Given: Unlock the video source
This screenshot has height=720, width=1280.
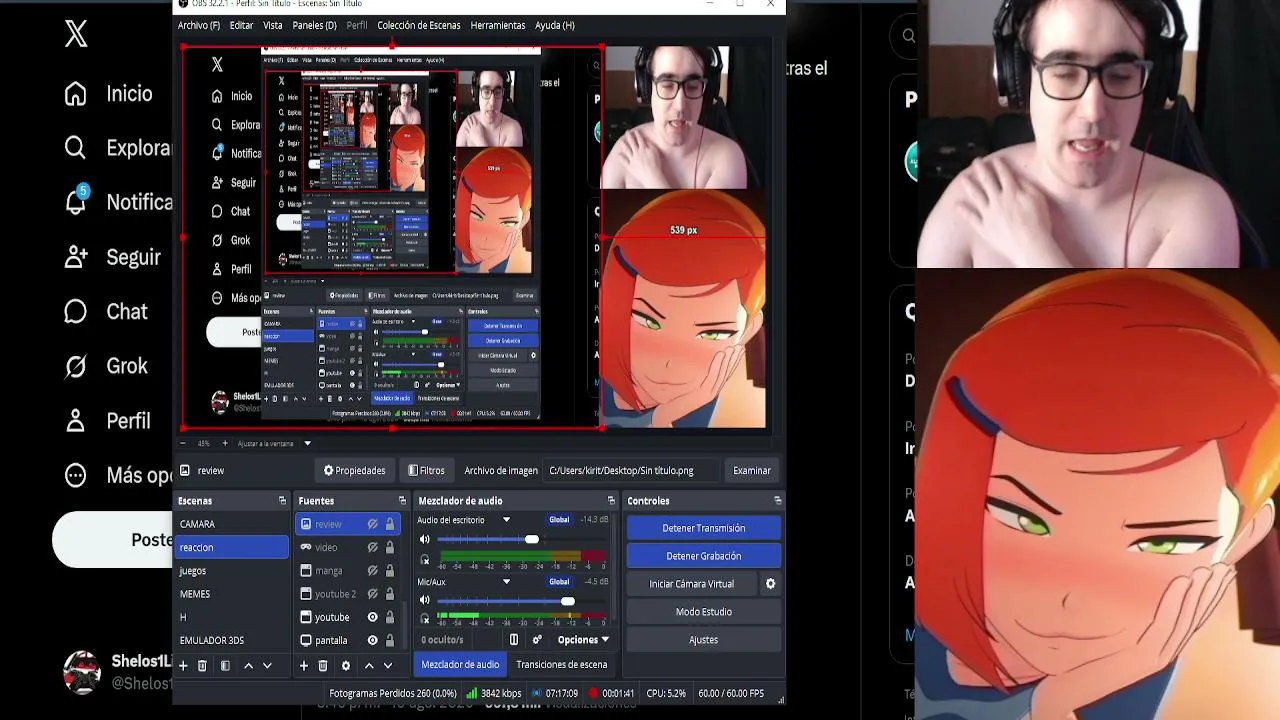Looking at the screenshot, I should (389, 548).
